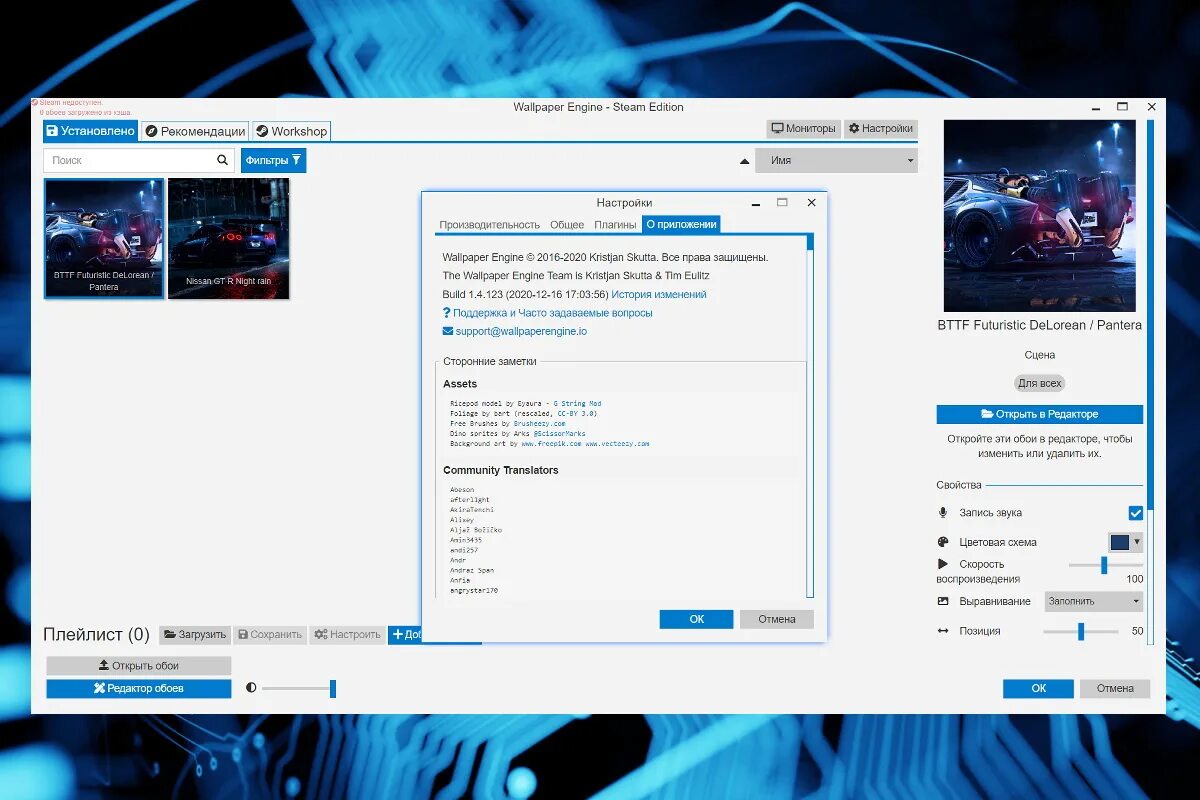
Task: Click the picture icon beside Выравнивание
Action: 942,601
